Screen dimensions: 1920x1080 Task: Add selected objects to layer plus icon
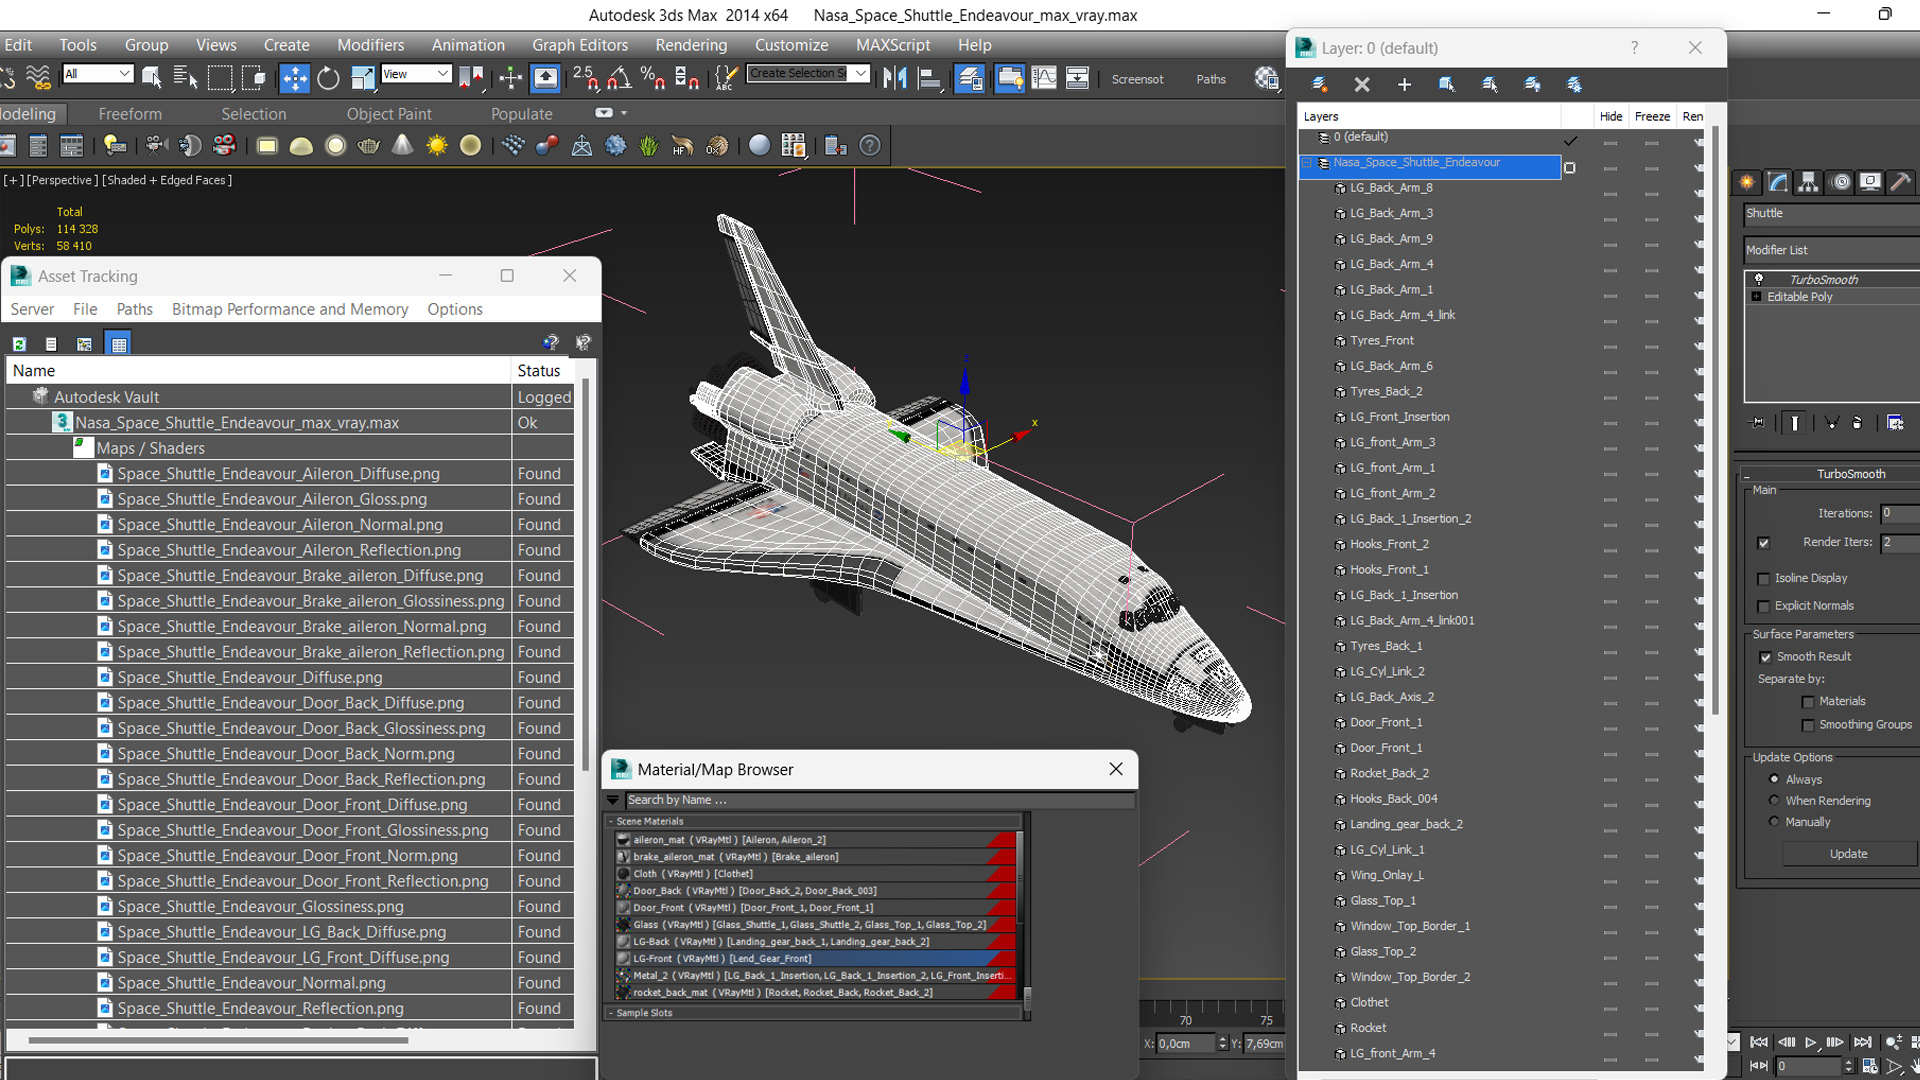(1404, 84)
